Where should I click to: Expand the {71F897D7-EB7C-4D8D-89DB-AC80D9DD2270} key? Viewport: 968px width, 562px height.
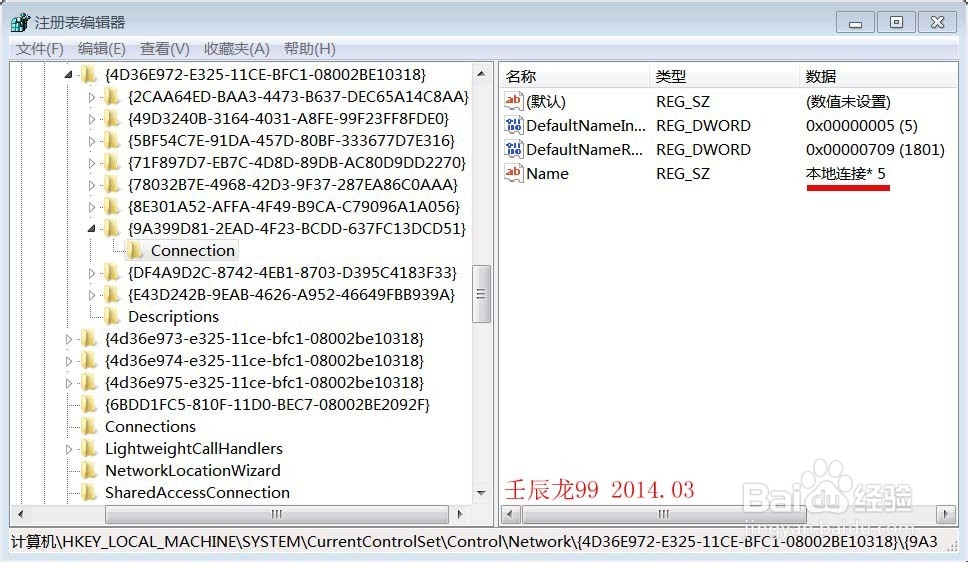click(91, 163)
